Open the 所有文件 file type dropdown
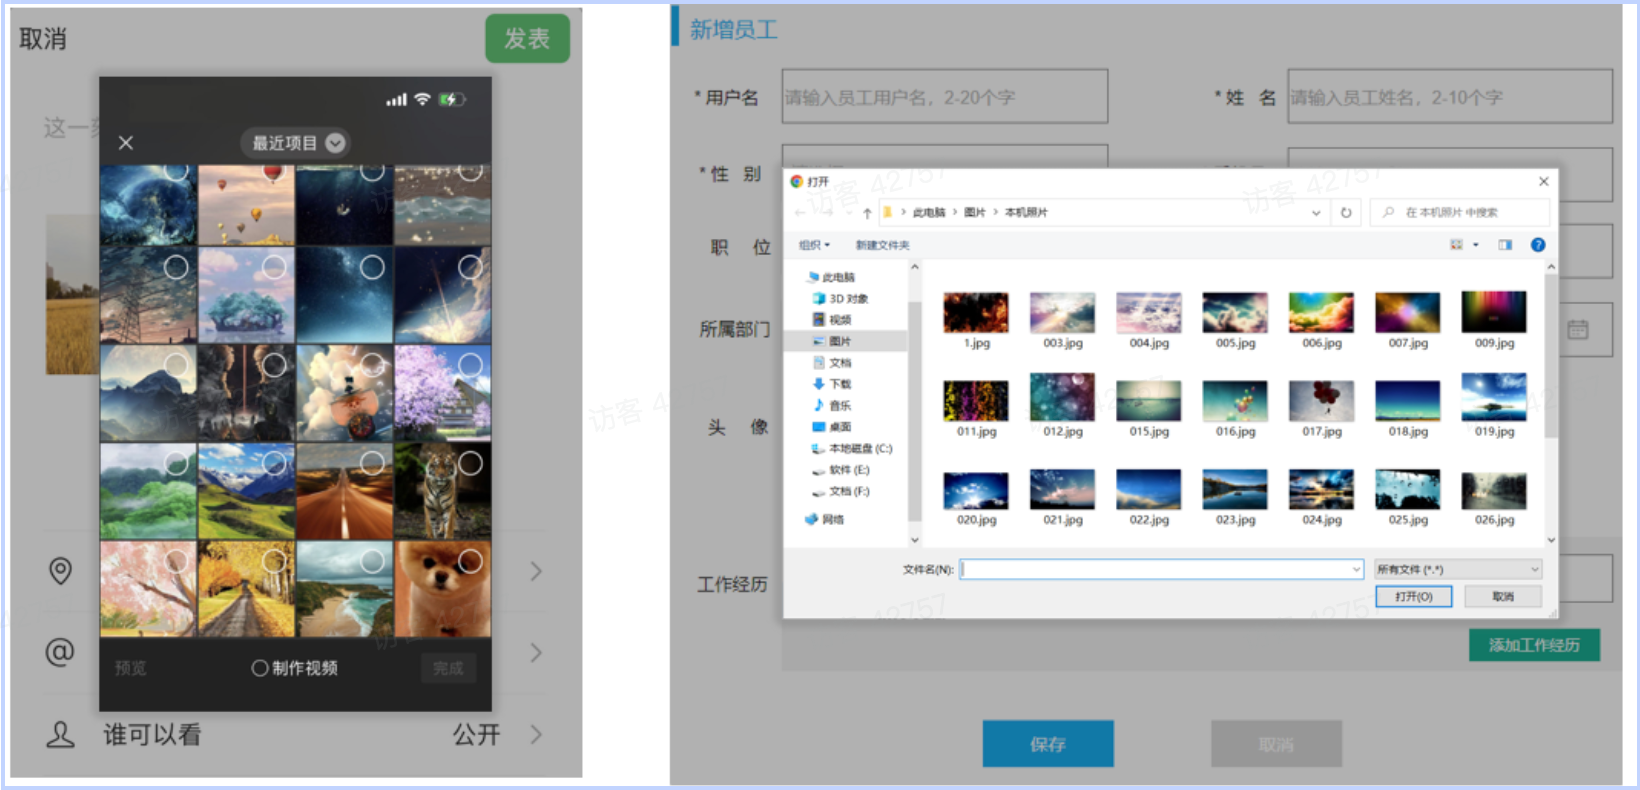Screen dimensions: 1640x790 tap(1458, 569)
